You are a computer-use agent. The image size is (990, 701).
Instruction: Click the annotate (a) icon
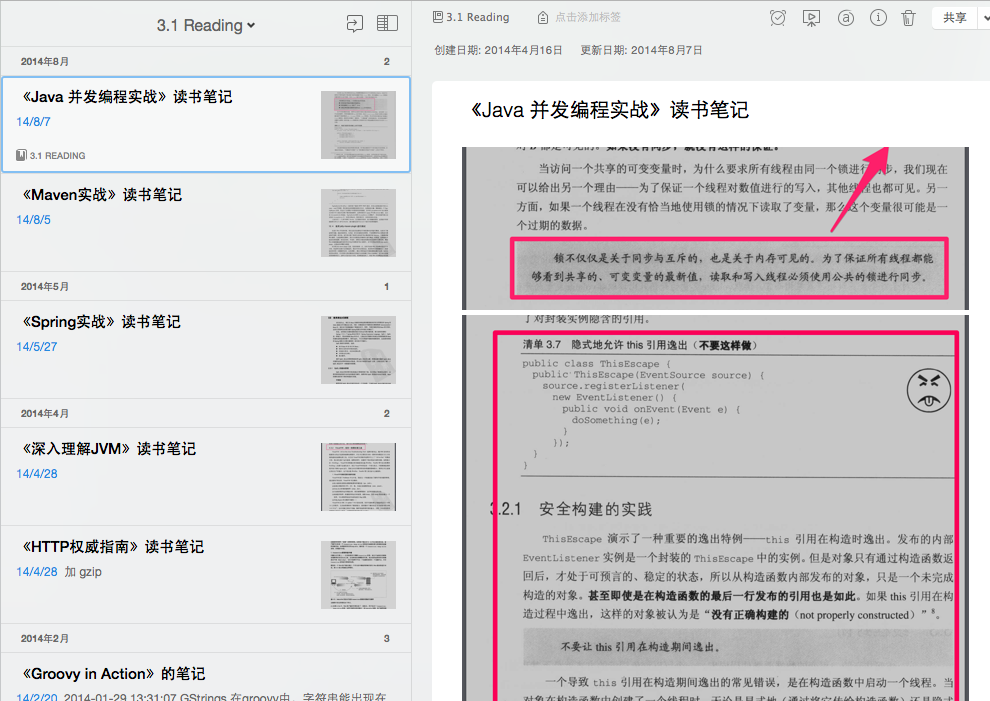pyautogui.click(x=845, y=18)
